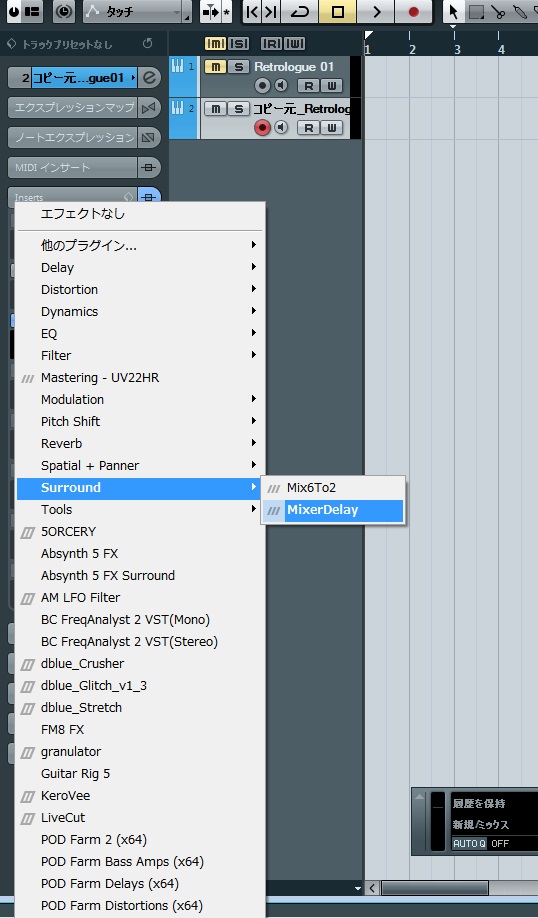Screen dimensions: 538x918
Task: Open the ノートエクスプレッション inspector section
Action: [x=73, y=138]
